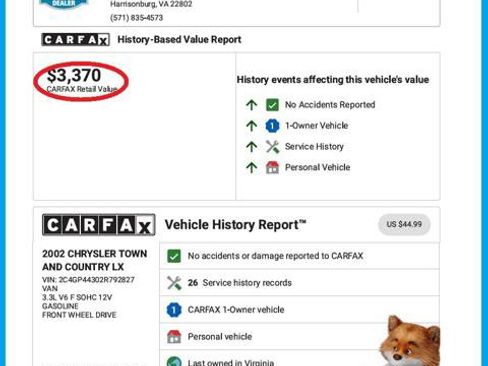The width and height of the screenshot is (488, 366).
Task: Click up arrow next to No Accidents Reported
Action: click(x=252, y=105)
